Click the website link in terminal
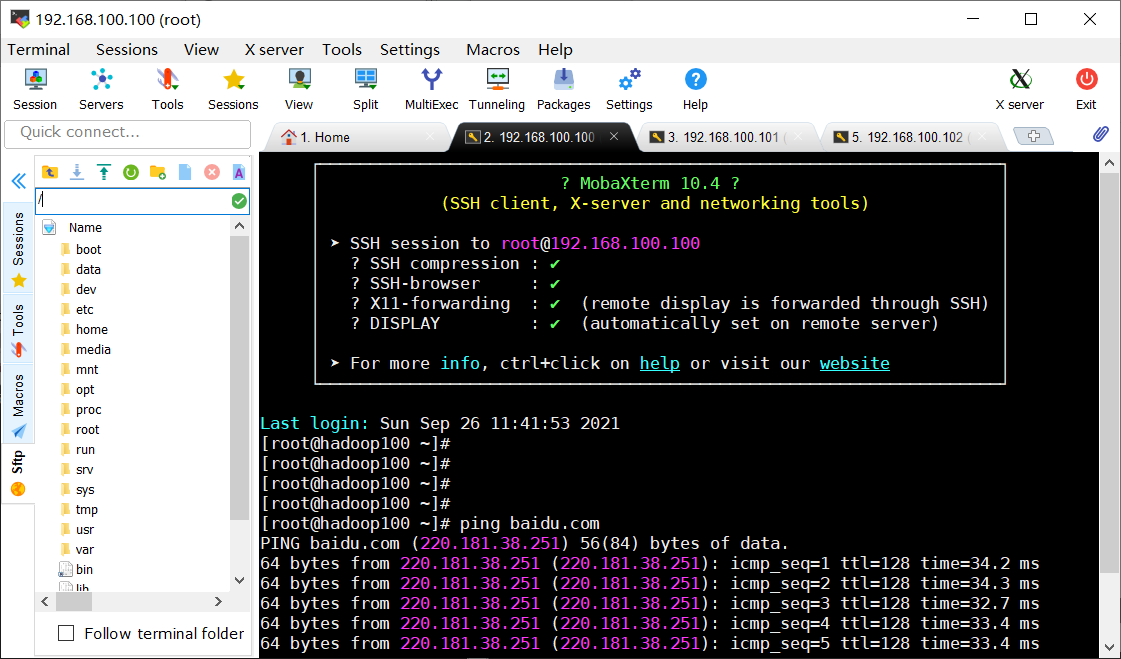Image resolution: width=1121 pixels, height=659 pixels. point(854,363)
